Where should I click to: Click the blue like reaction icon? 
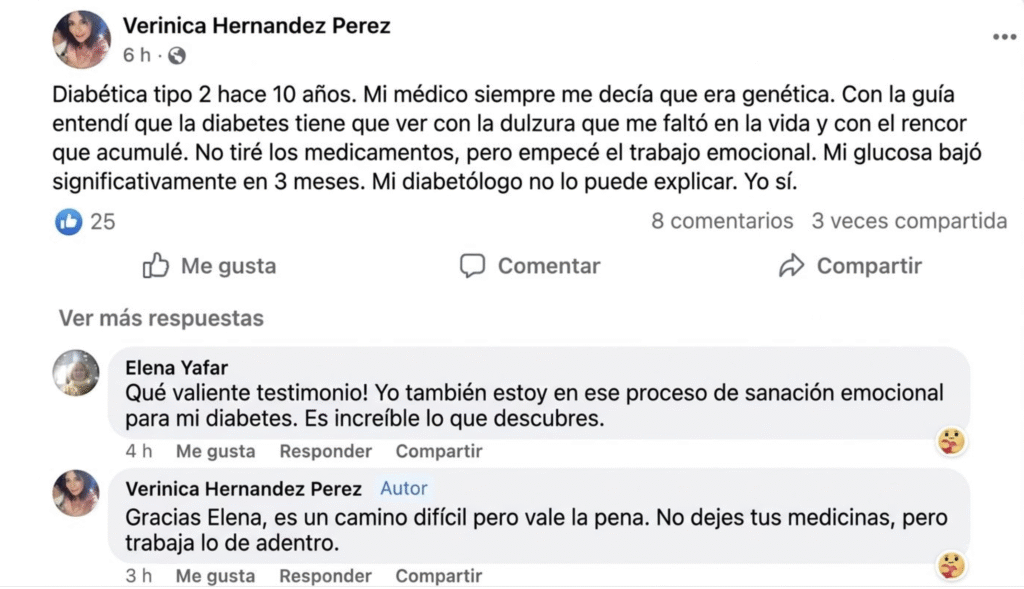click(68, 221)
